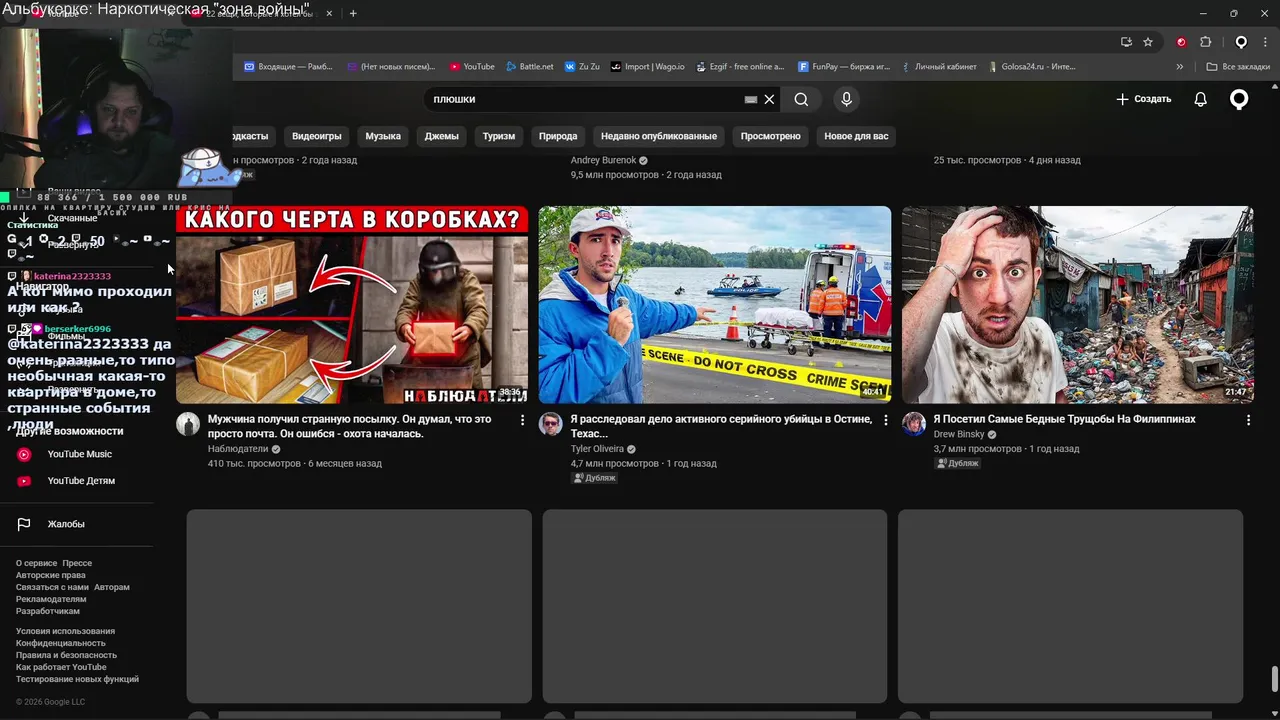
Task: Open the FunPay bookmark
Action: coord(844,67)
